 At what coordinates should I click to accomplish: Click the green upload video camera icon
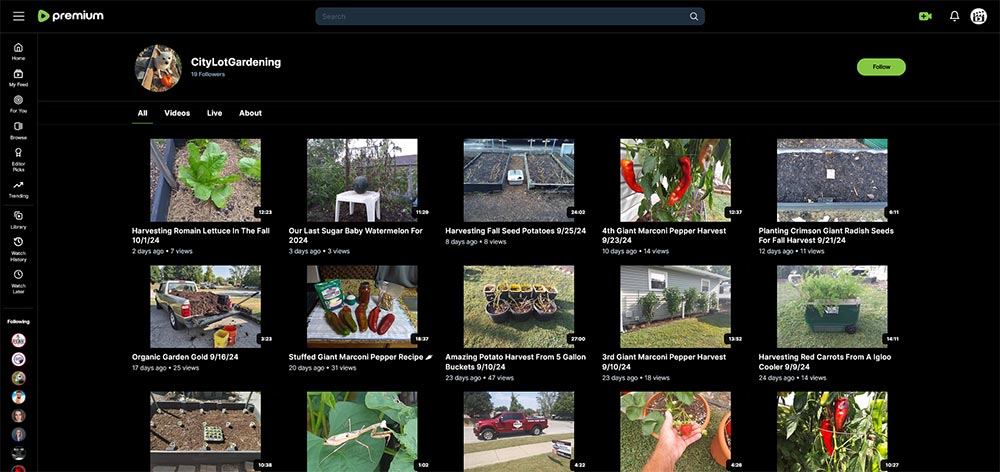click(925, 17)
